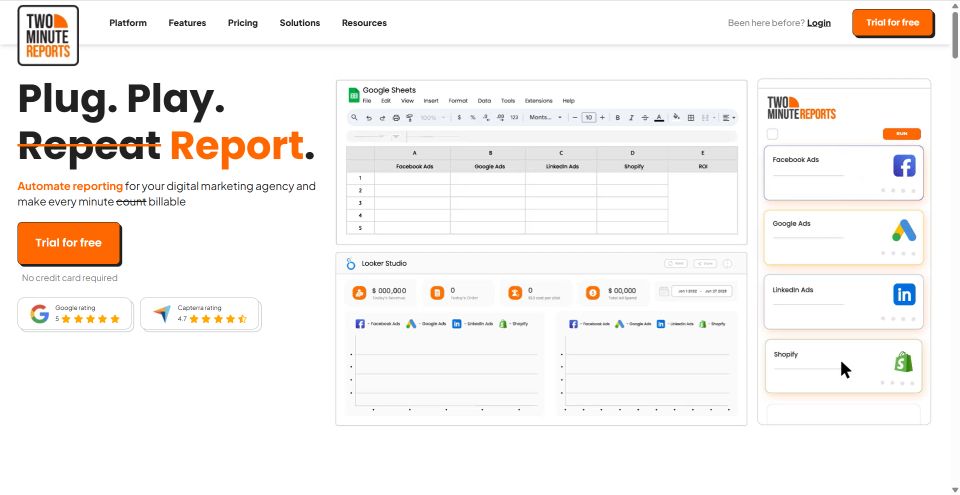The height and width of the screenshot is (495, 960).
Task: Open the Solutions navigation menu
Action: 300,23
